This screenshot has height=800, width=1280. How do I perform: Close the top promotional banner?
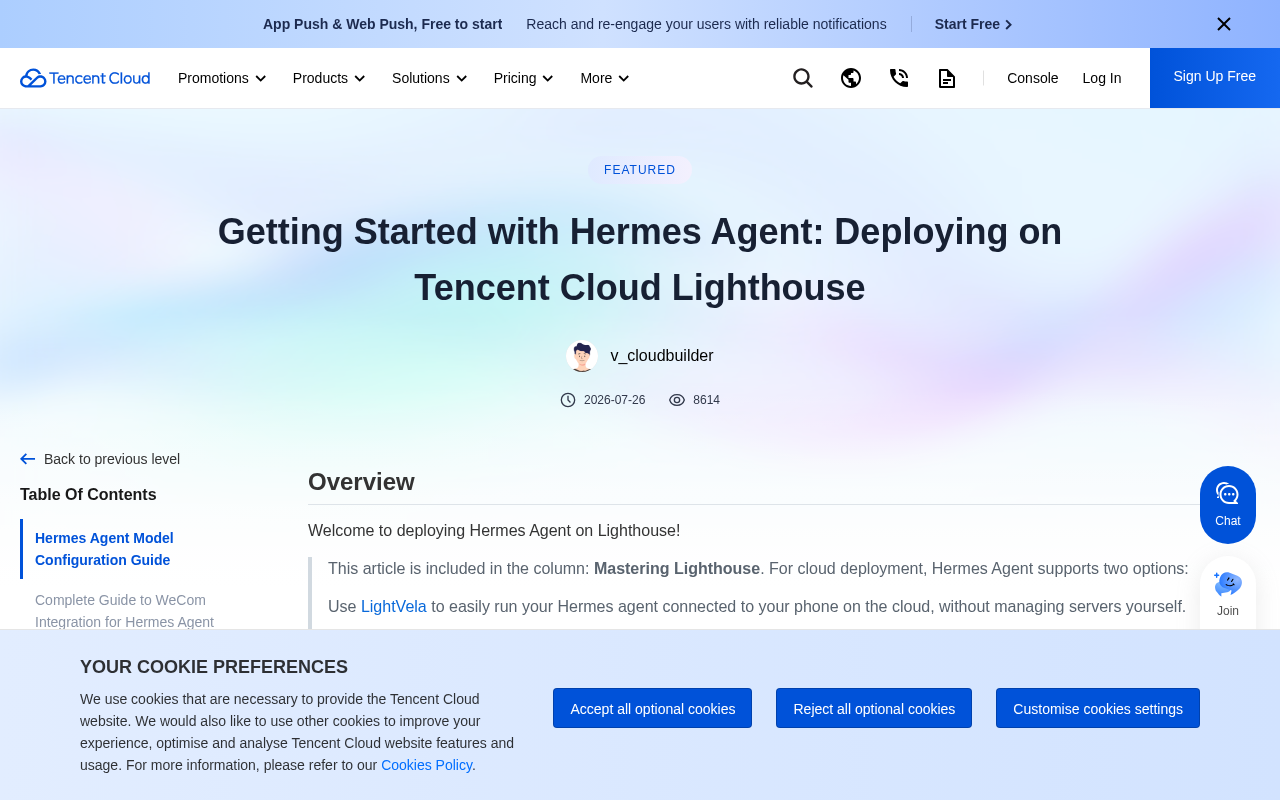(x=1224, y=24)
